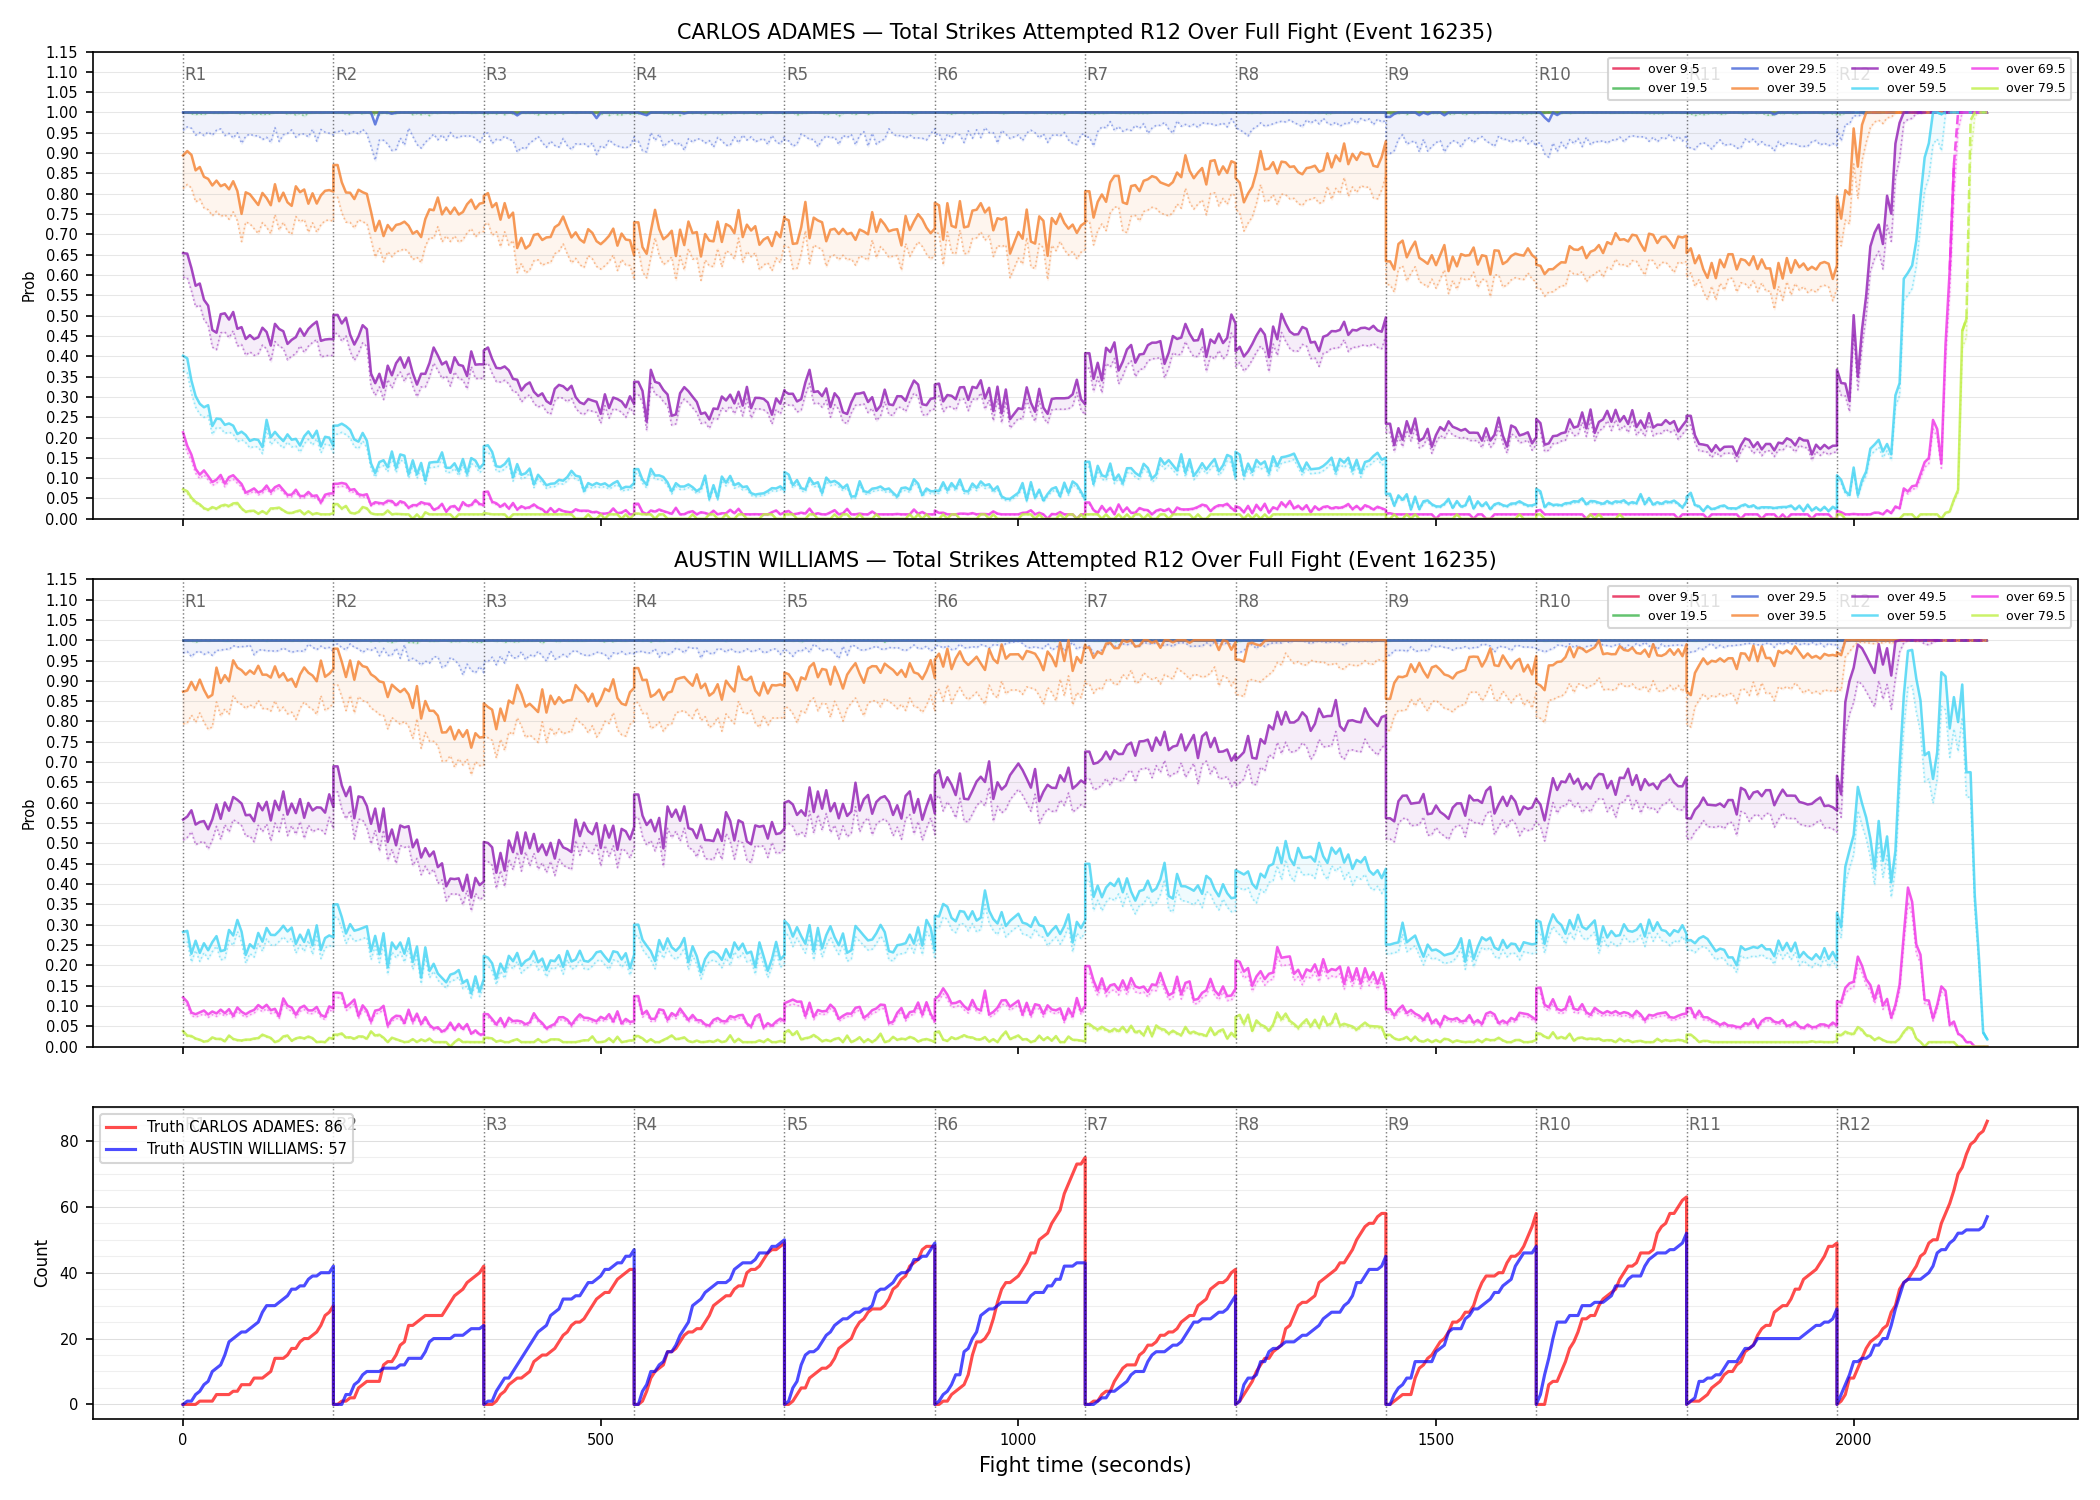Click the '0.50' tick in Austin Williams chart

tap(62, 844)
